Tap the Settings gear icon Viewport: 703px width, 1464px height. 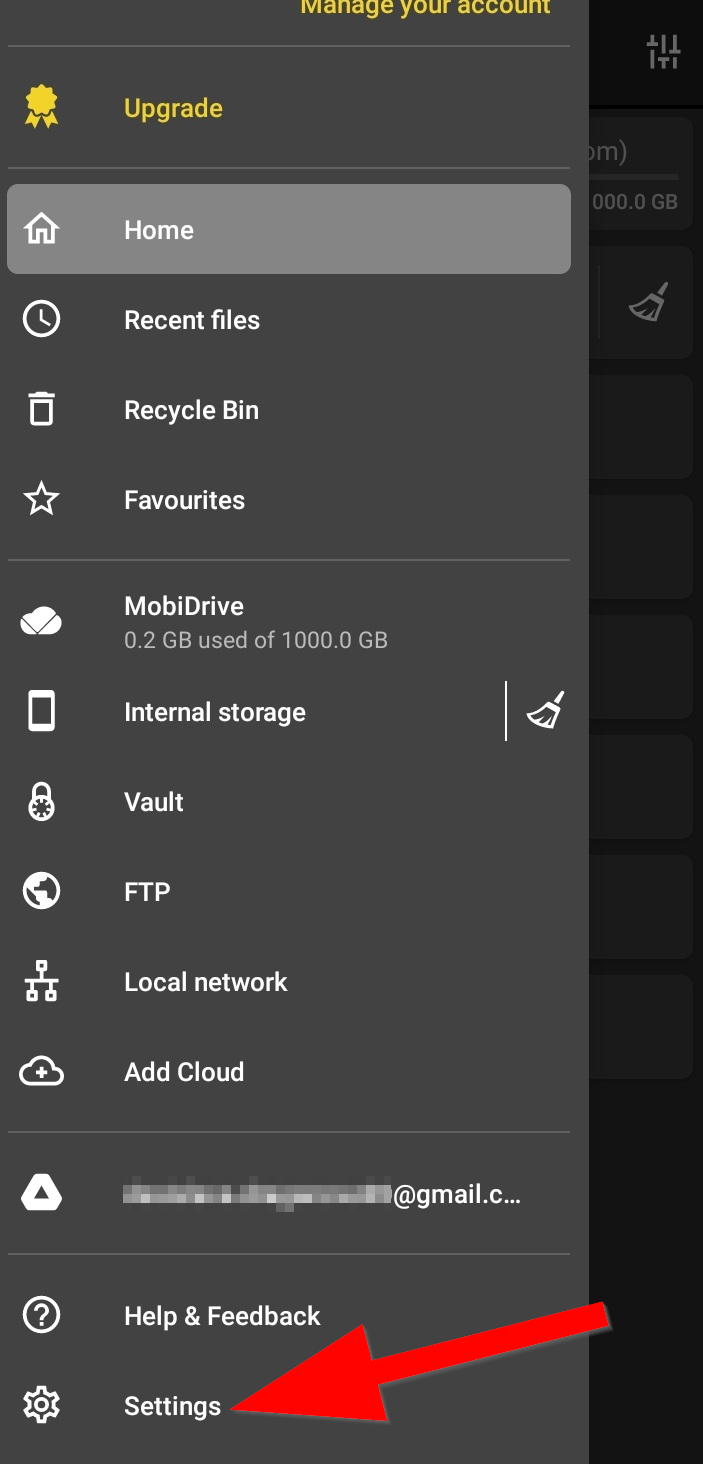tap(40, 1405)
